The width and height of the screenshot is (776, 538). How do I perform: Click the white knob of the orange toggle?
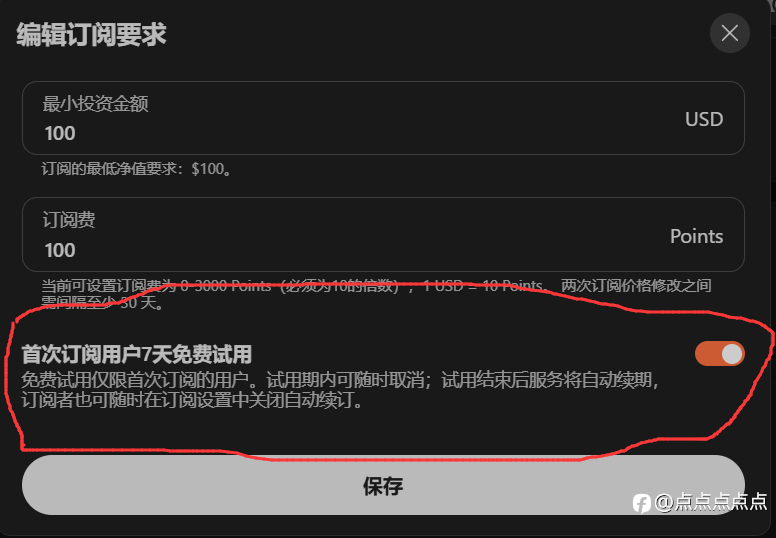coord(731,354)
